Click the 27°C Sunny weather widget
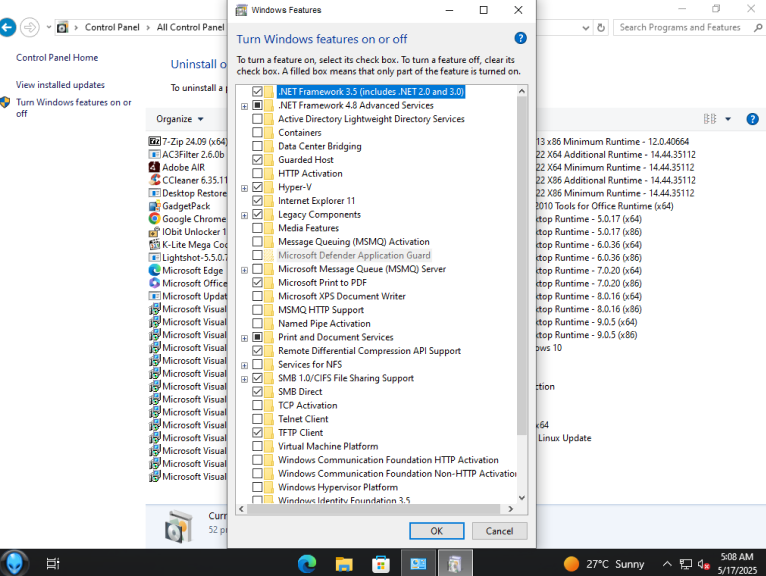This screenshot has width=766, height=576. click(x=604, y=564)
